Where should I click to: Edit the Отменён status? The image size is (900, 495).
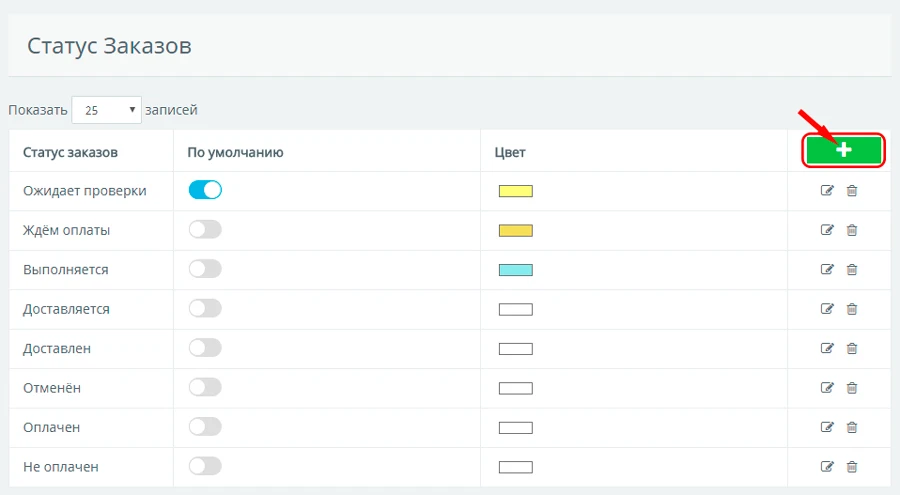[x=827, y=388]
